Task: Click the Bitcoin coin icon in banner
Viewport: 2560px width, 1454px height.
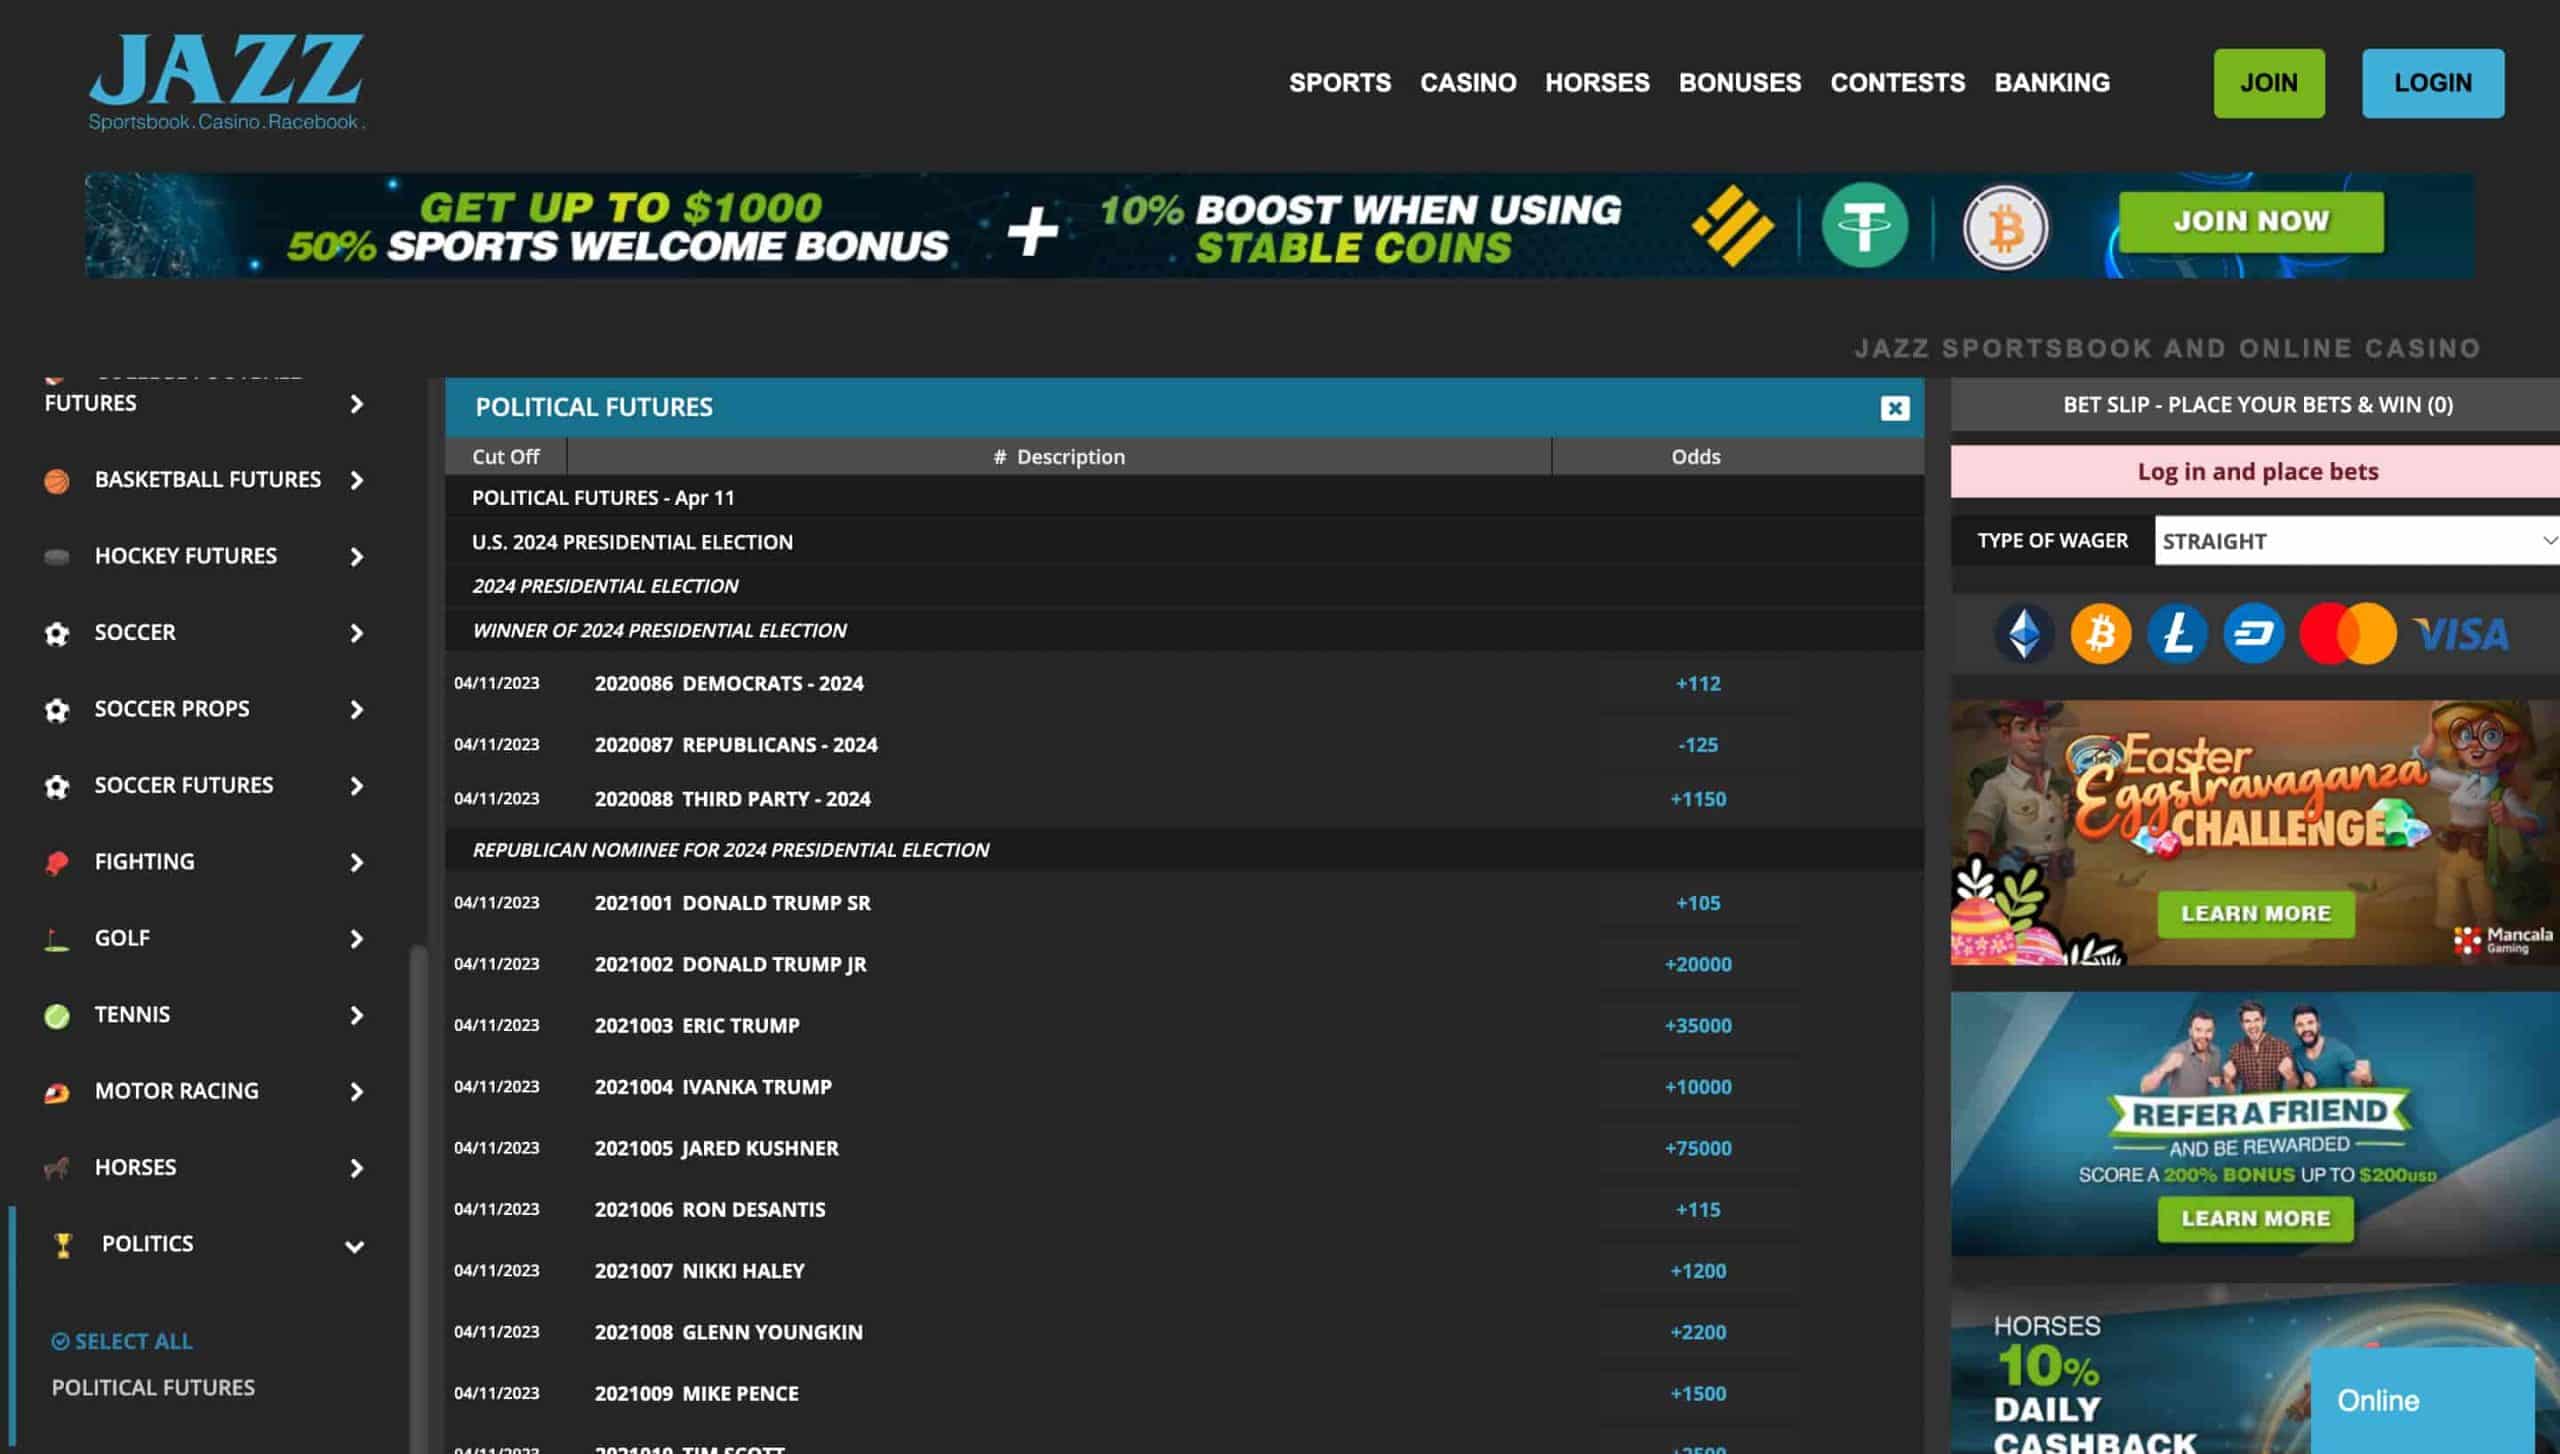Action: [x=2004, y=228]
